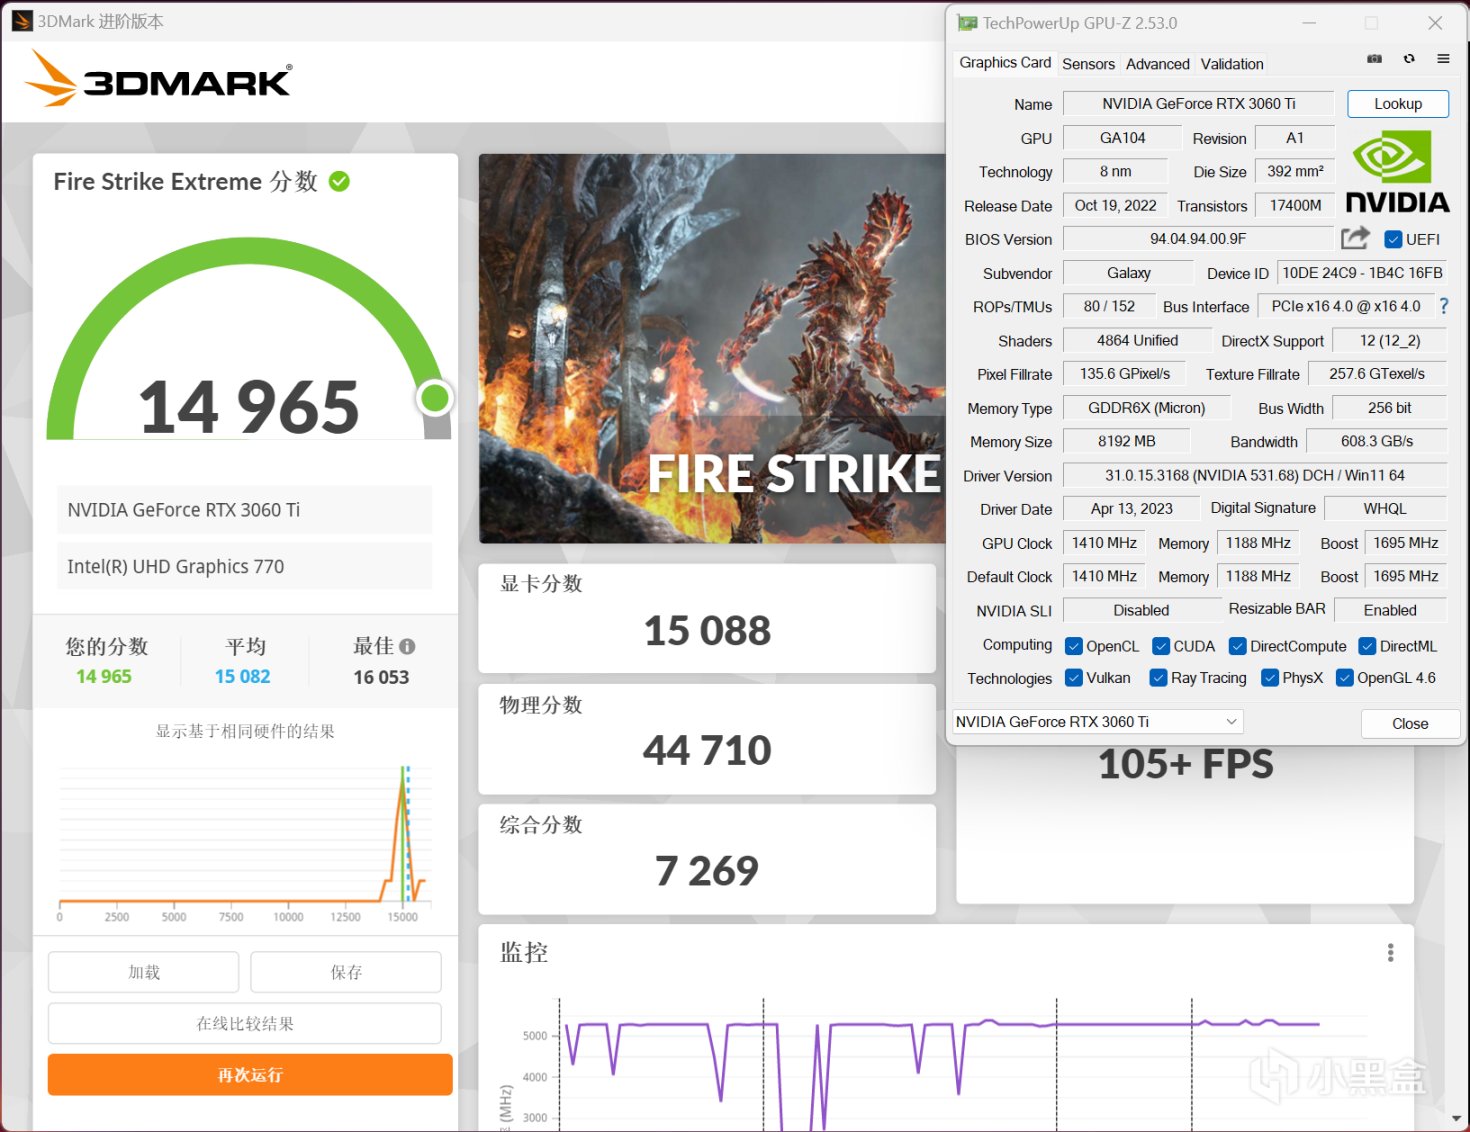Click the Subvendor Galaxy field
1470x1132 pixels.
pos(1128,273)
